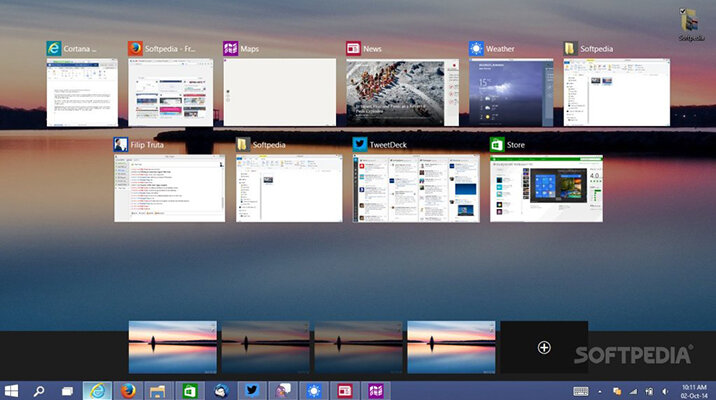Show the touch keyboard from tray

[581, 391]
